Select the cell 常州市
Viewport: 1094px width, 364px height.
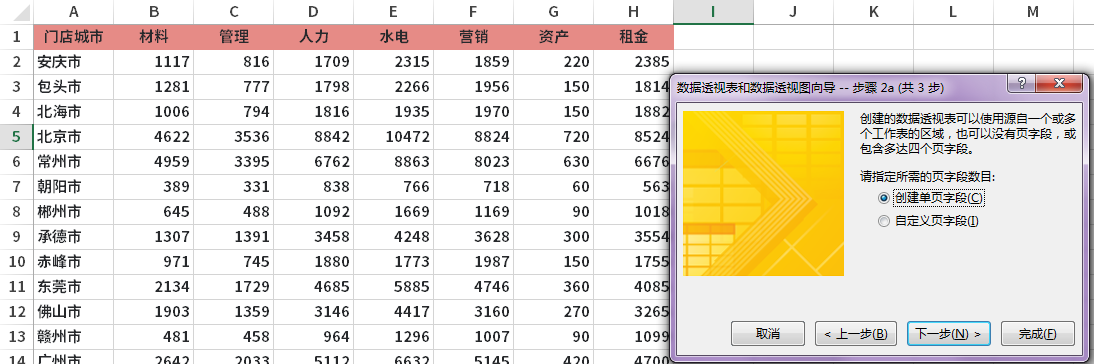[74, 162]
